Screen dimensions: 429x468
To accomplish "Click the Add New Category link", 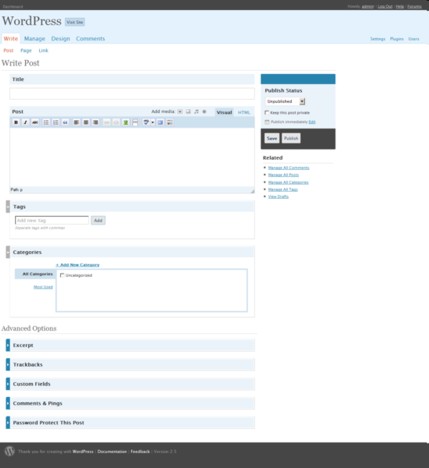I will 78,265.
